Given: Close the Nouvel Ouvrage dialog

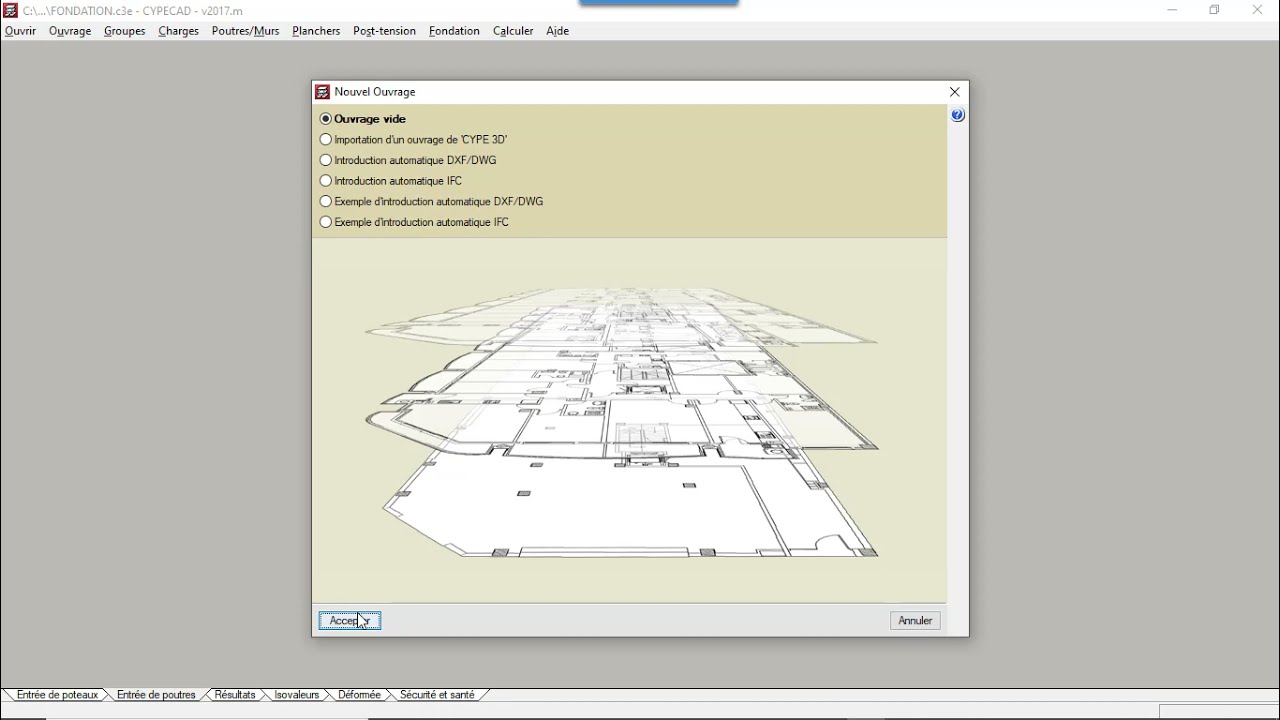Looking at the screenshot, I should 955,92.
